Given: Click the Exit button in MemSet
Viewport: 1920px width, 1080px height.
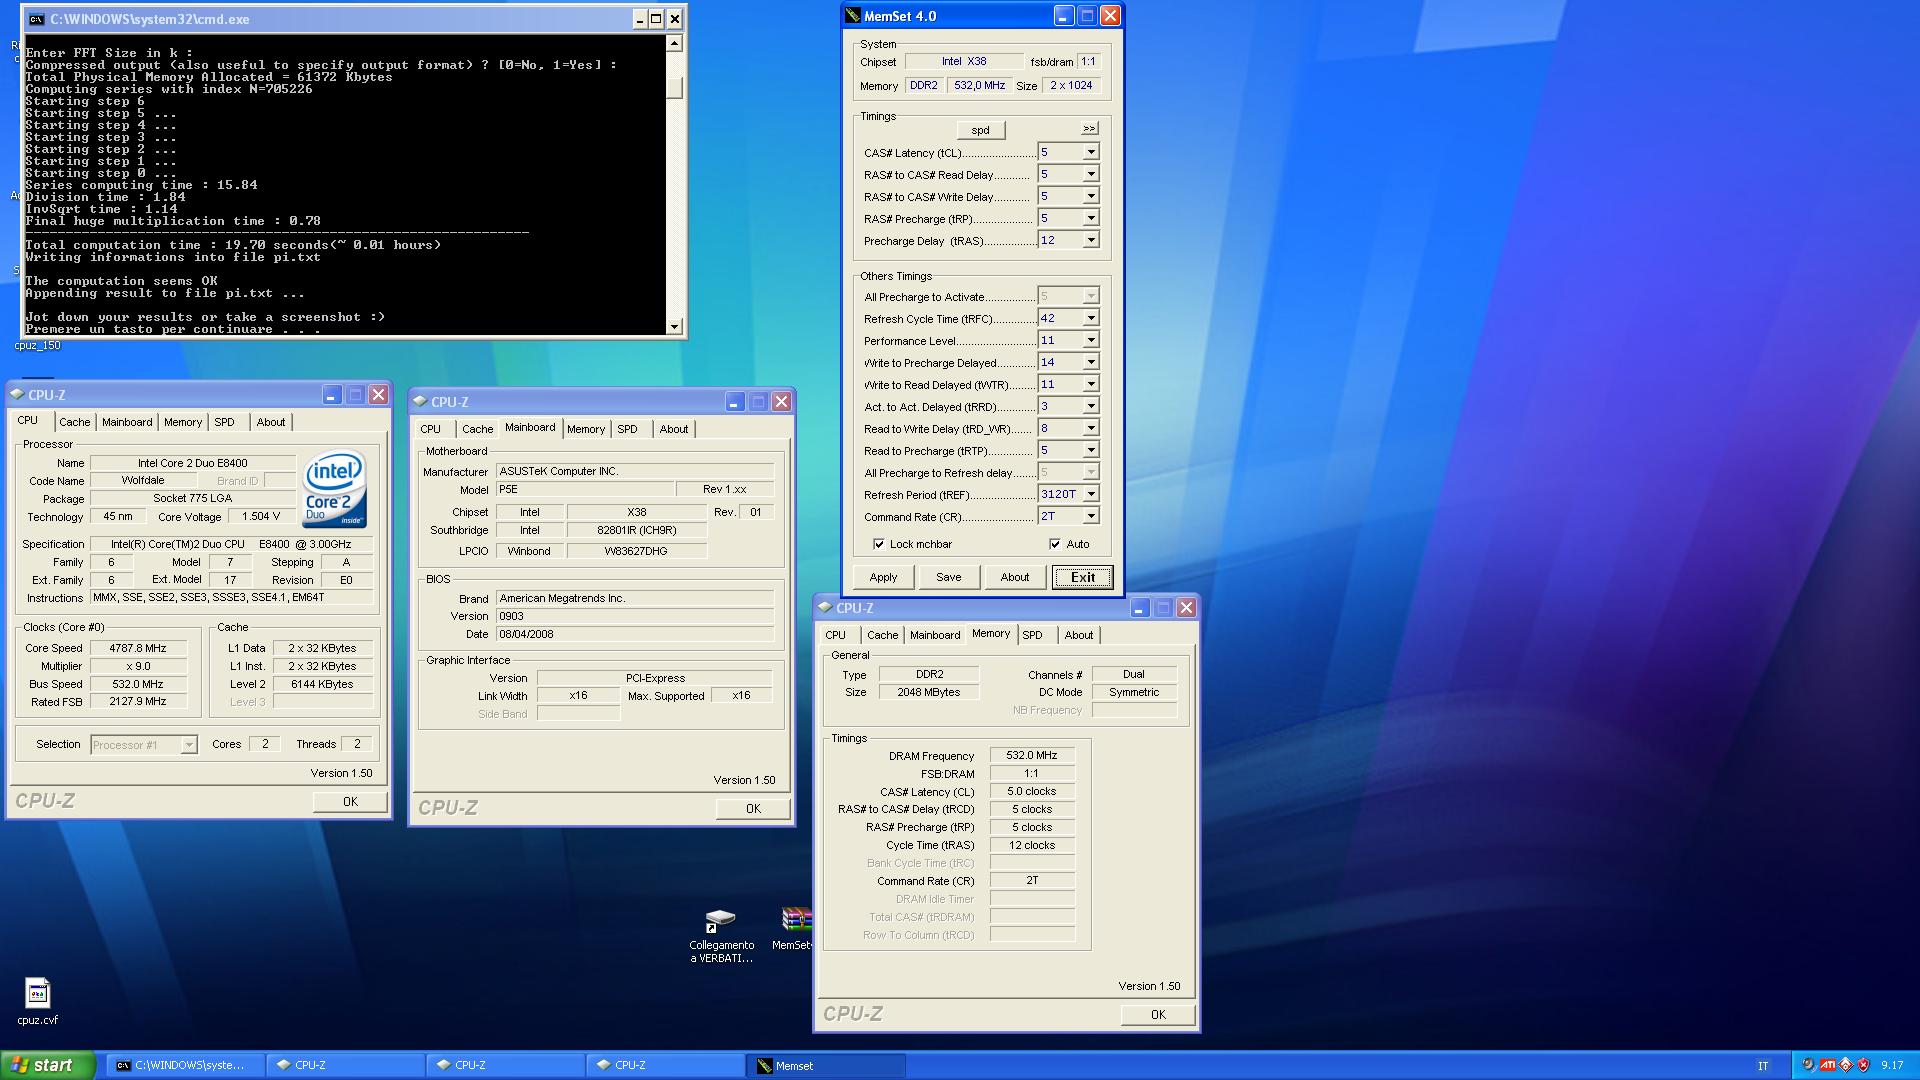Looking at the screenshot, I should click(1082, 577).
